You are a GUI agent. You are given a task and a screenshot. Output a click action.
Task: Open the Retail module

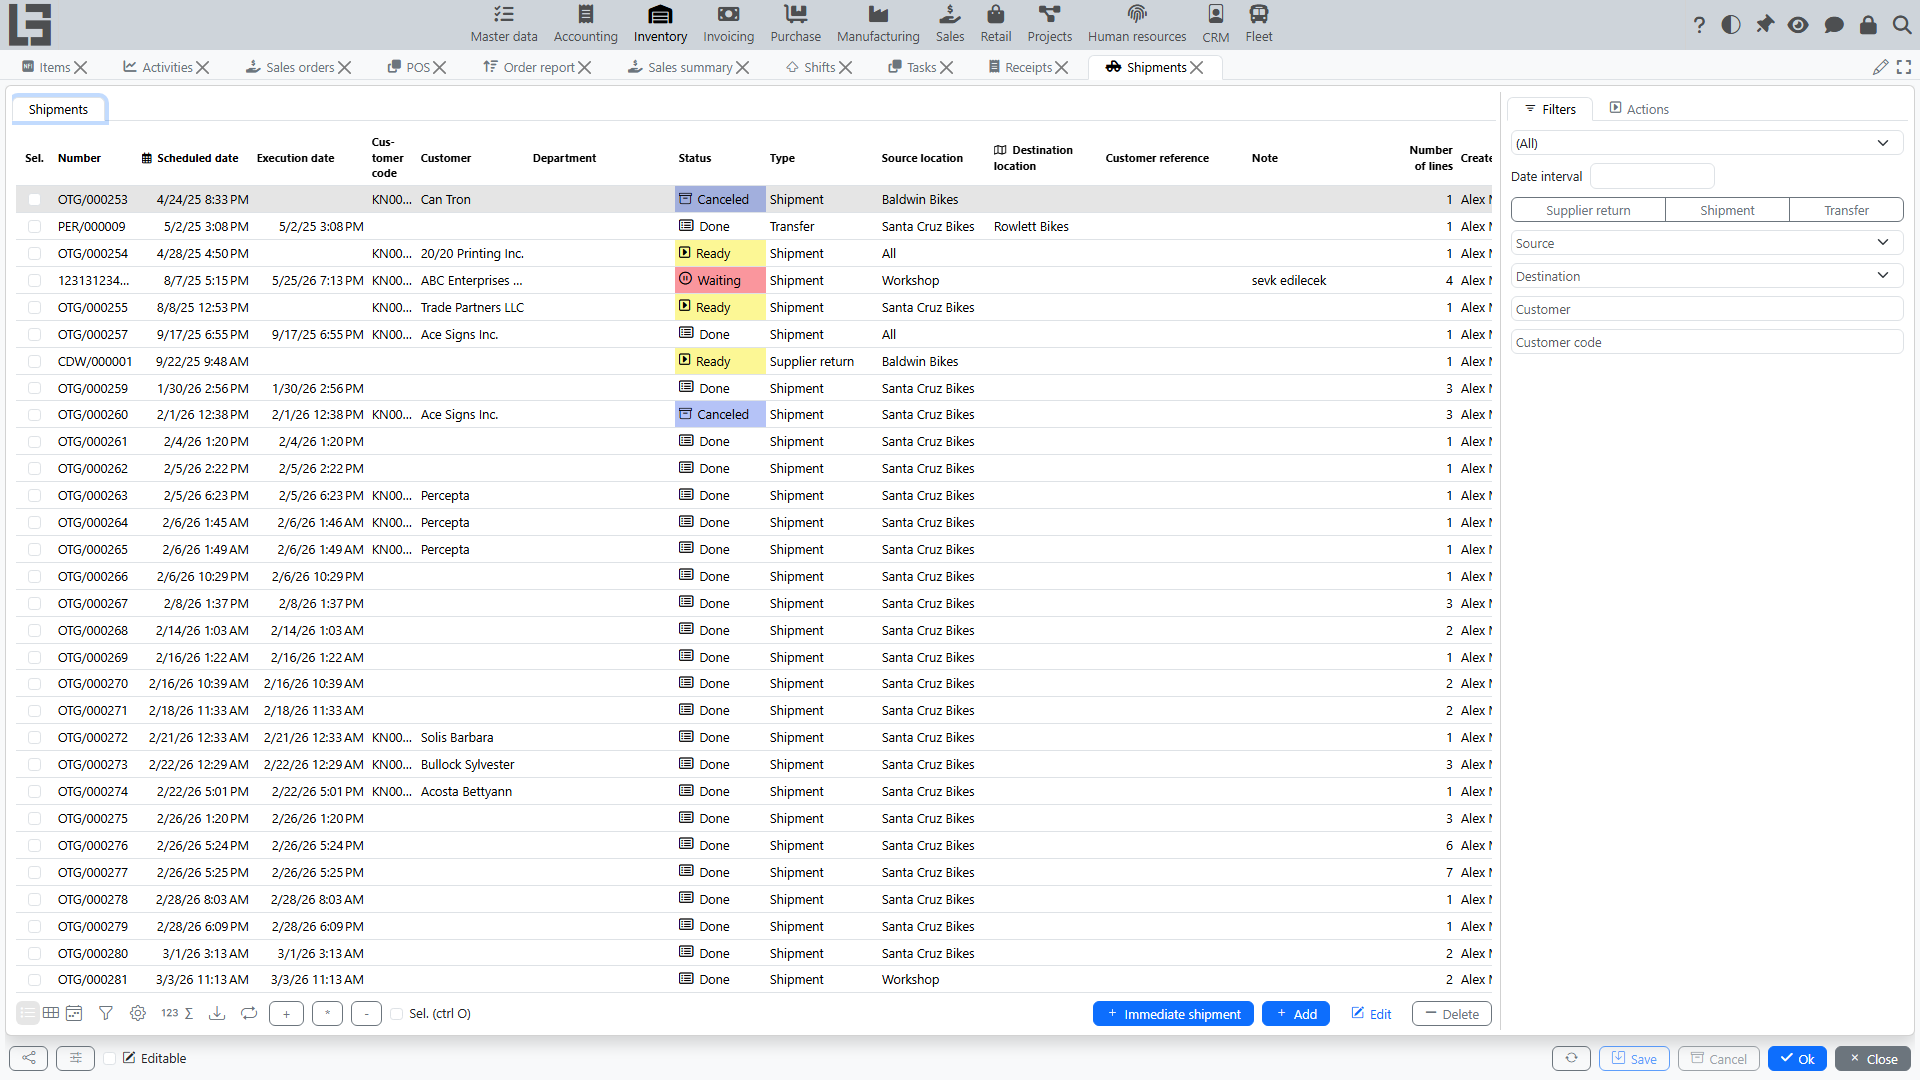pos(995,24)
